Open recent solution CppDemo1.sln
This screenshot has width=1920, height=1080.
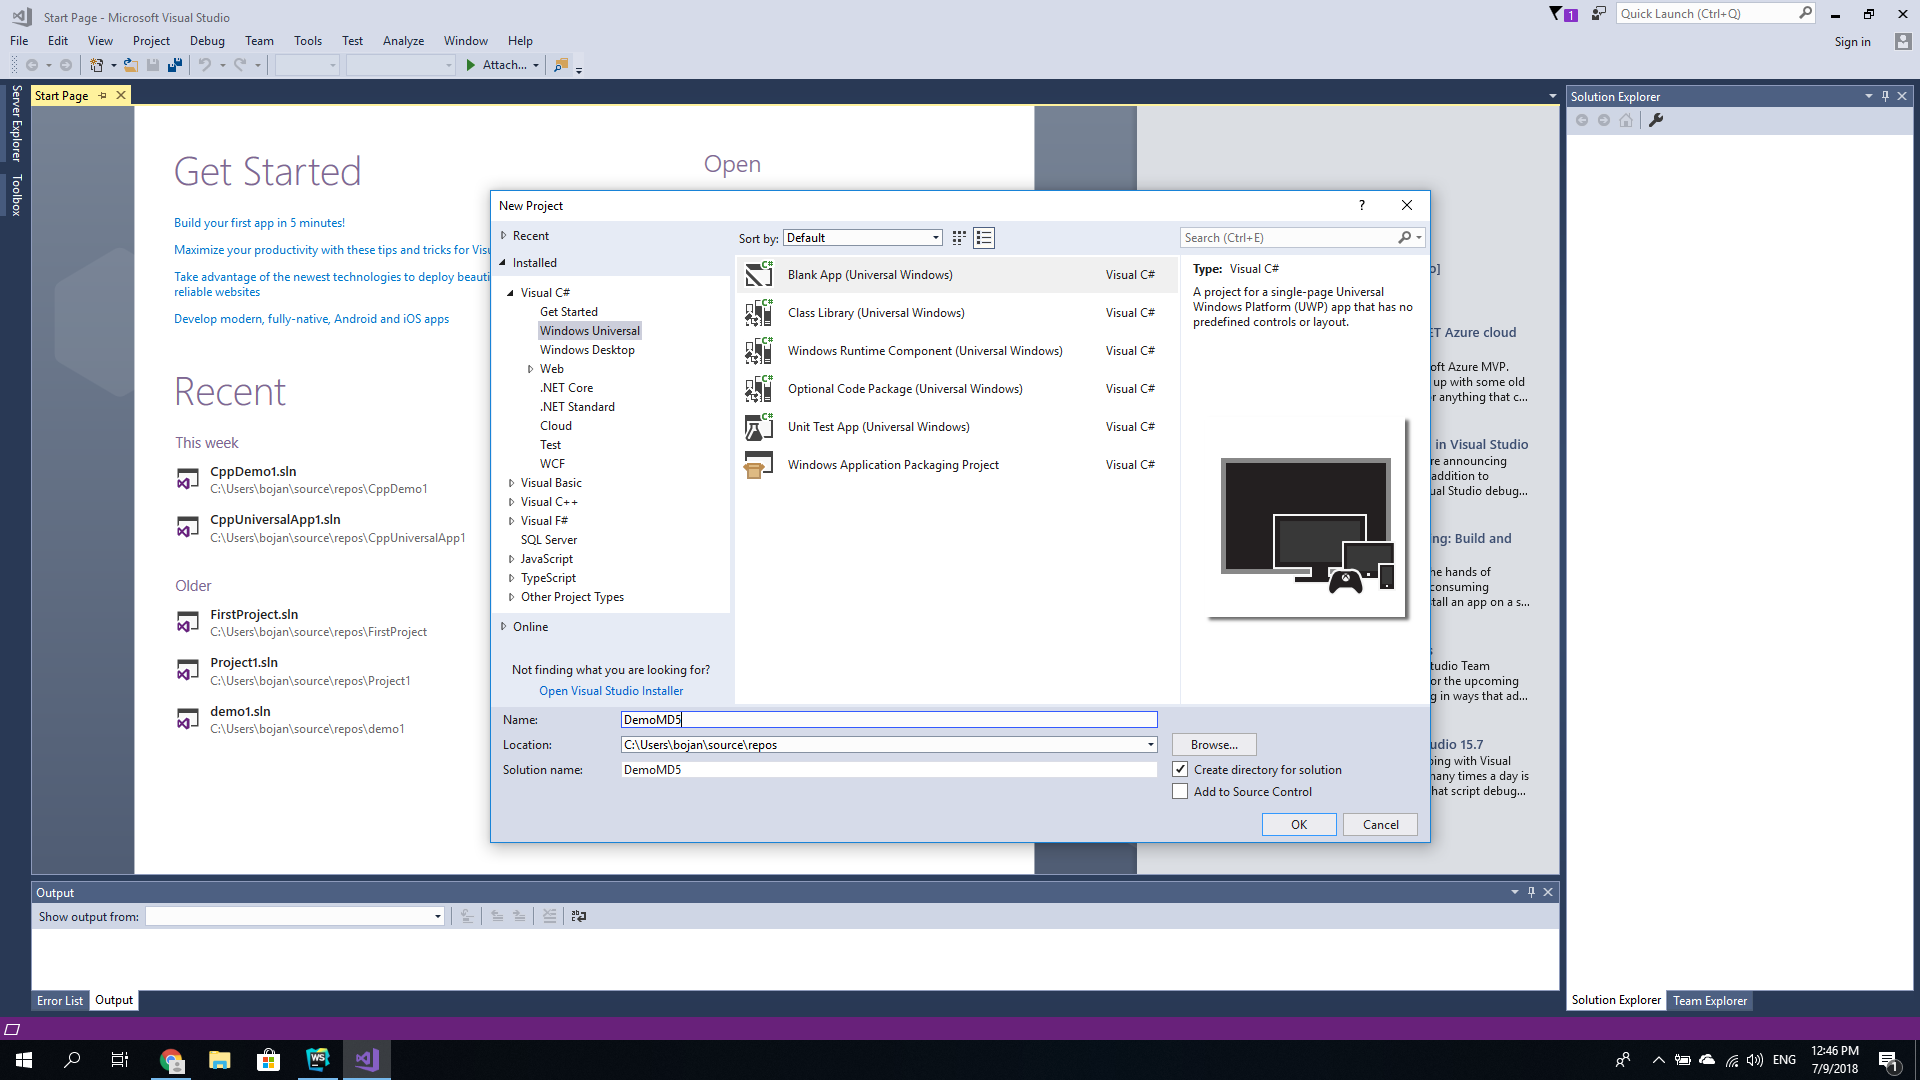[253, 472]
